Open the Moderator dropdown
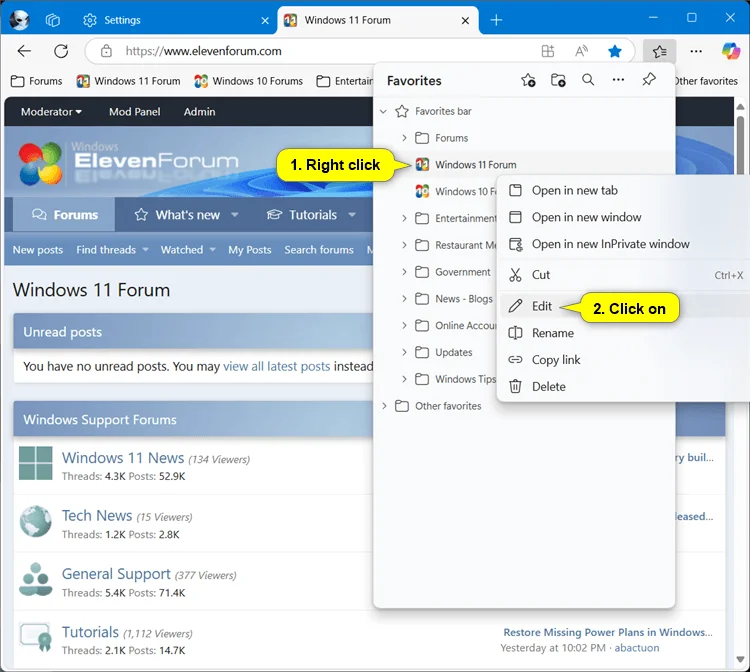The height and width of the screenshot is (672, 750). [51, 111]
